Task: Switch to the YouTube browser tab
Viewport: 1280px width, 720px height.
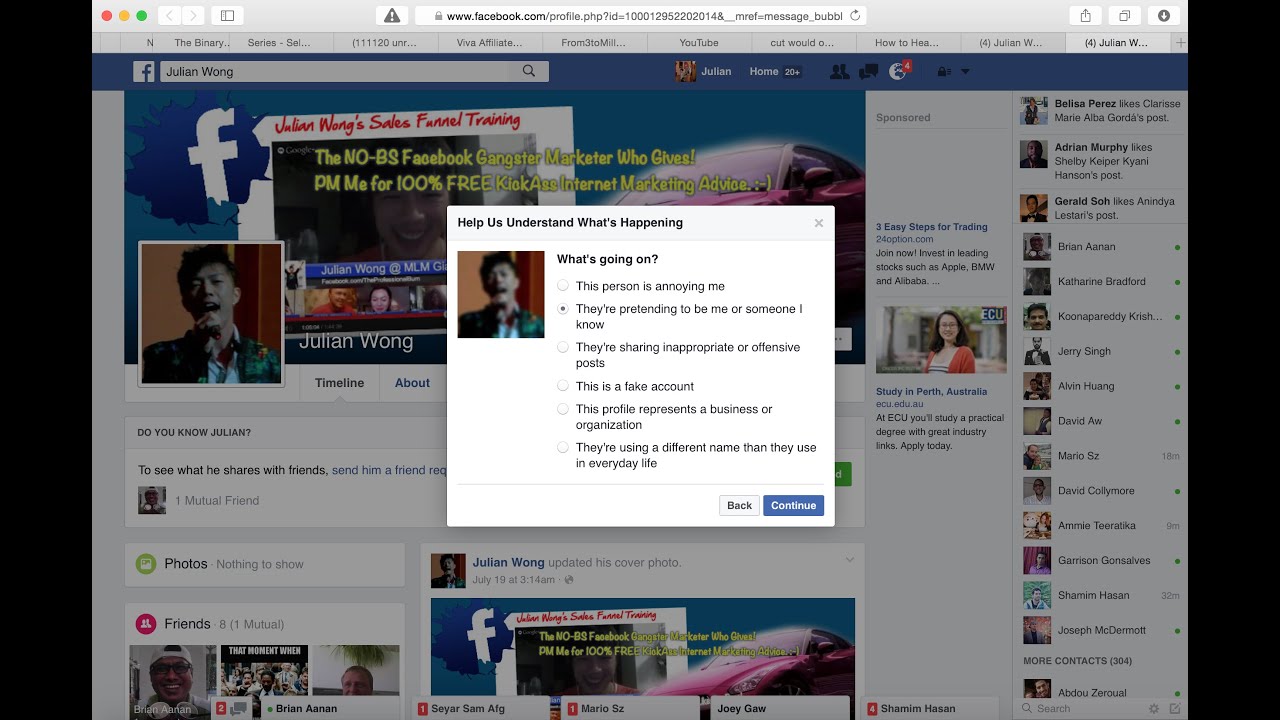Action: coord(699,43)
